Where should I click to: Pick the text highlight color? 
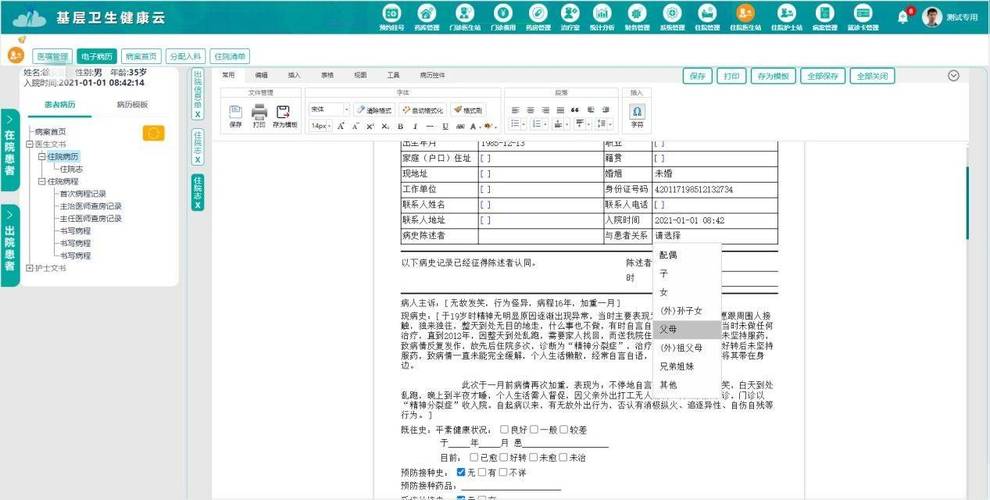tap(489, 126)
